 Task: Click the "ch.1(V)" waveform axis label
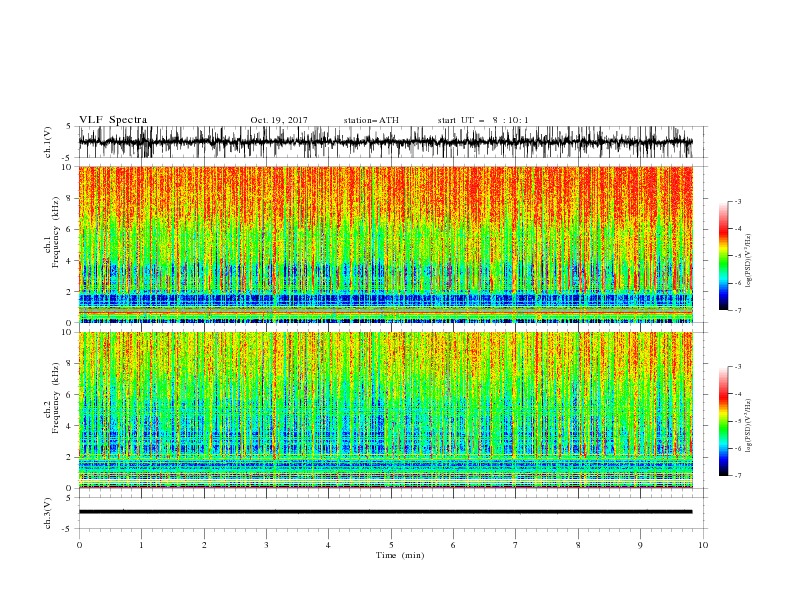(x=48, y=142)
